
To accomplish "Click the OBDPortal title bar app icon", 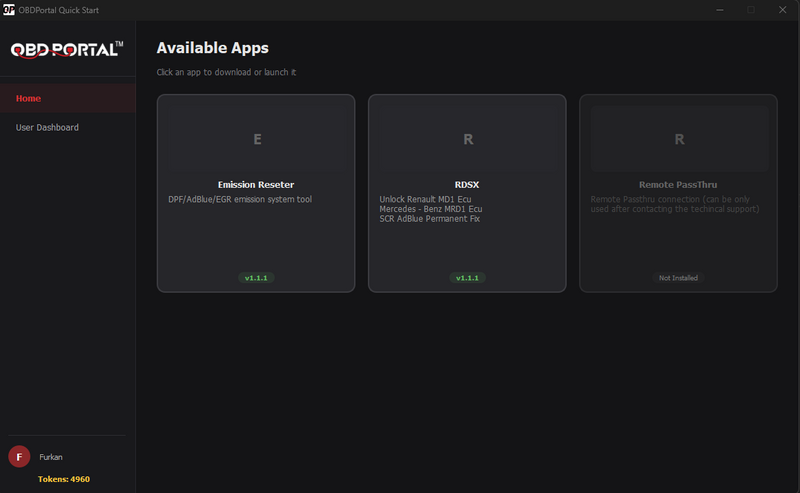I will point(9,10).
